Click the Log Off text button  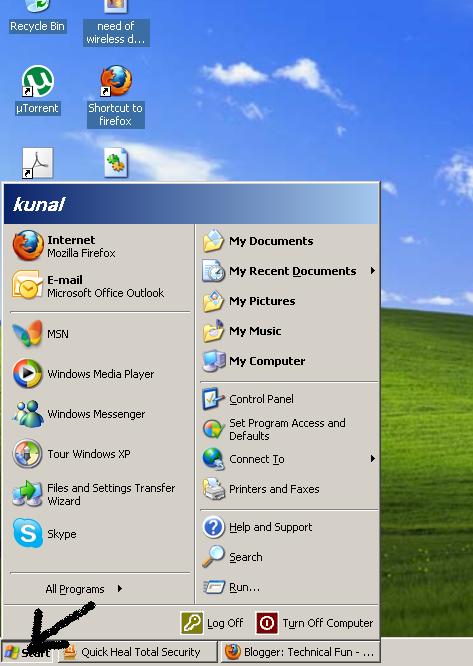pyautogui.click(x=225, y=623)
